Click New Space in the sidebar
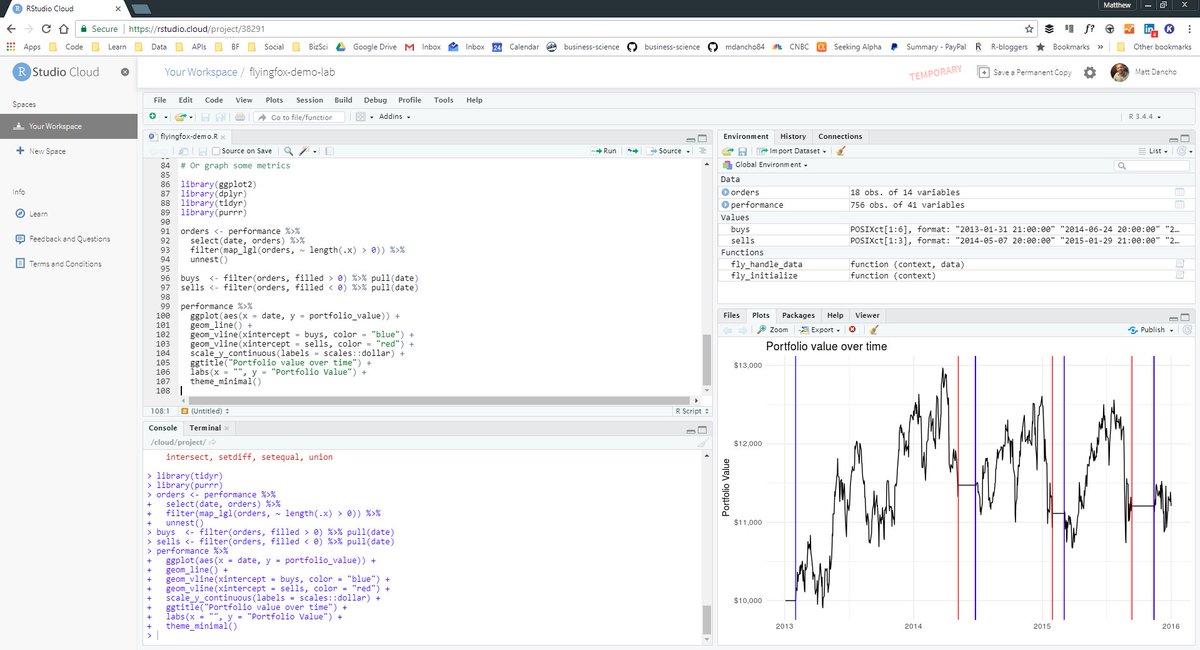Viewport: 1200px width, 650px height. coord(41,151)
